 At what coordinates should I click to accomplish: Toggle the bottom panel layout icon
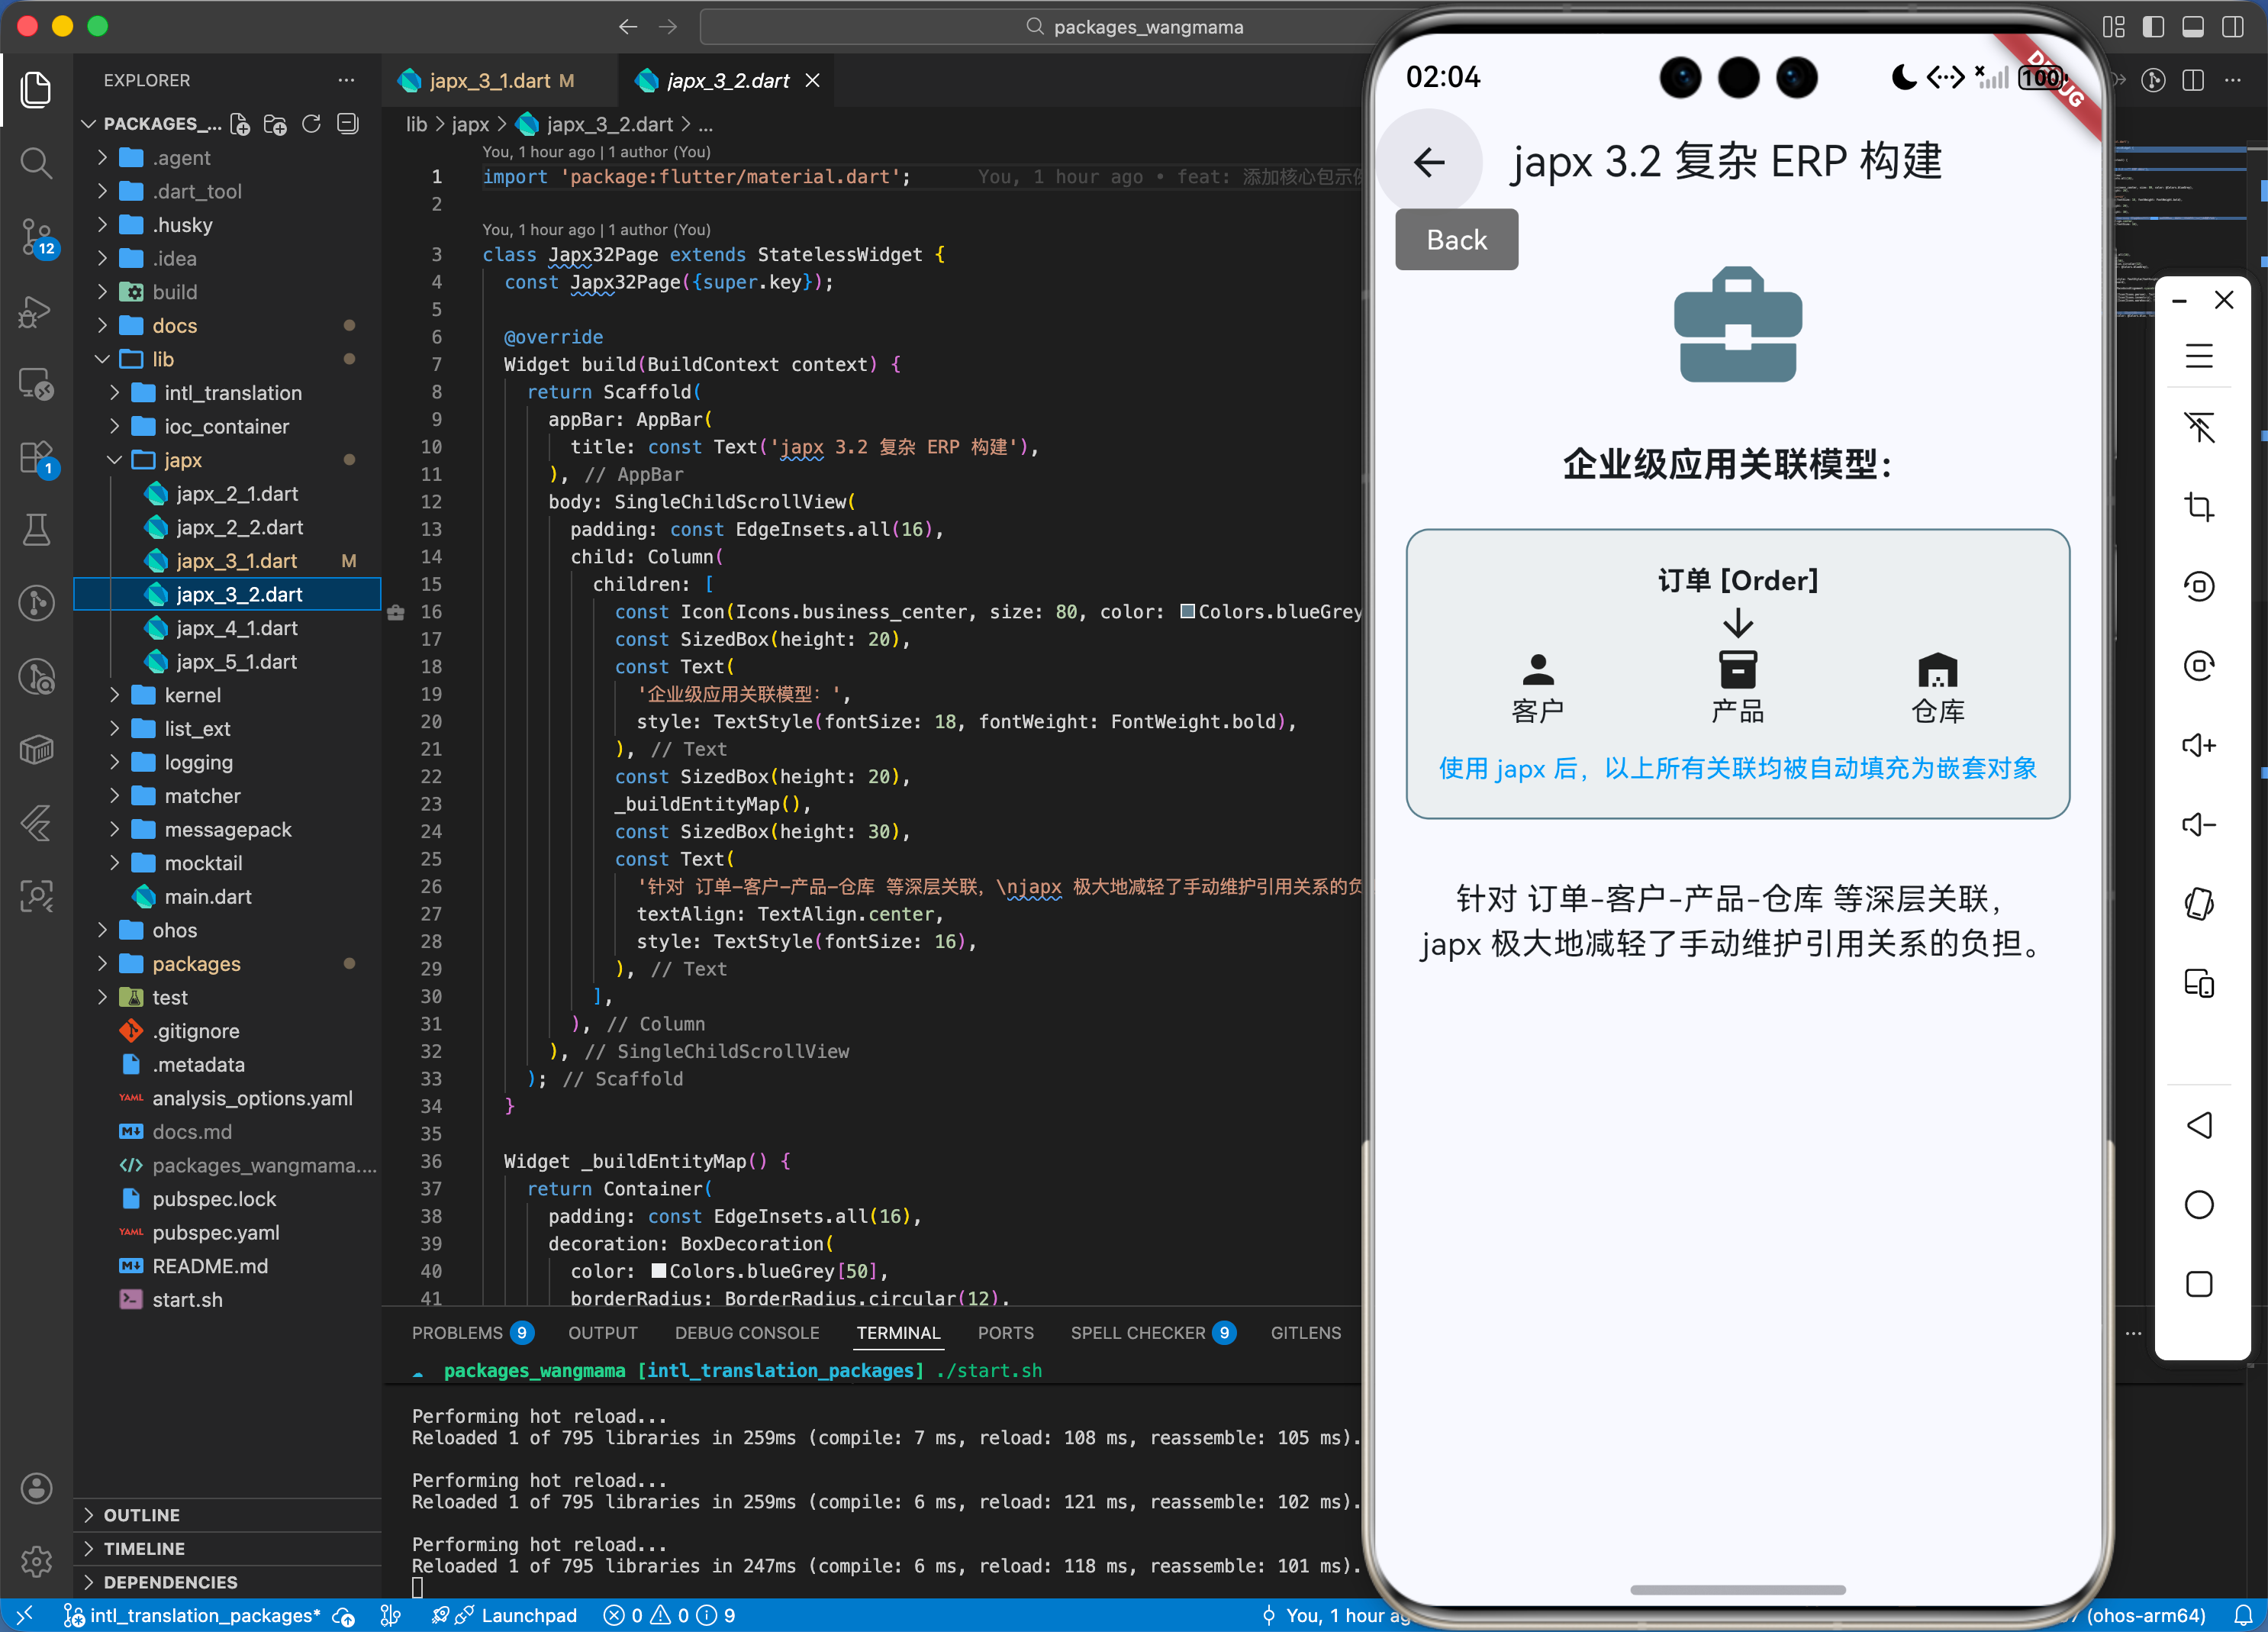[2193, 27]
